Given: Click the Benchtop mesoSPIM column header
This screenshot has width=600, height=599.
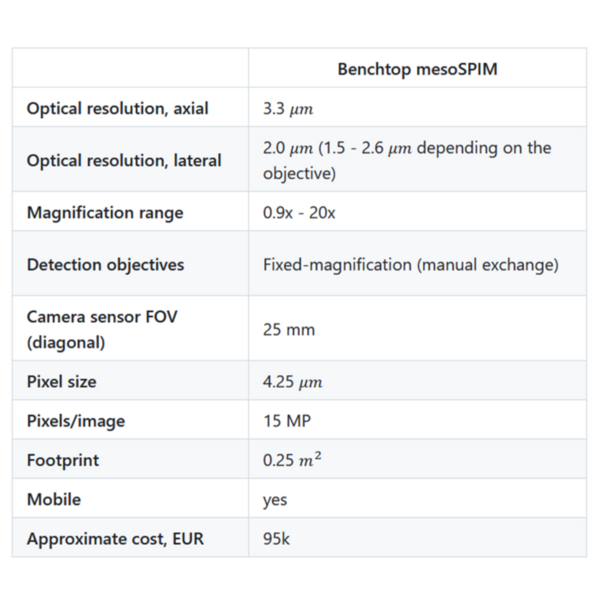Looking at the screenshot, I should 417,69.
